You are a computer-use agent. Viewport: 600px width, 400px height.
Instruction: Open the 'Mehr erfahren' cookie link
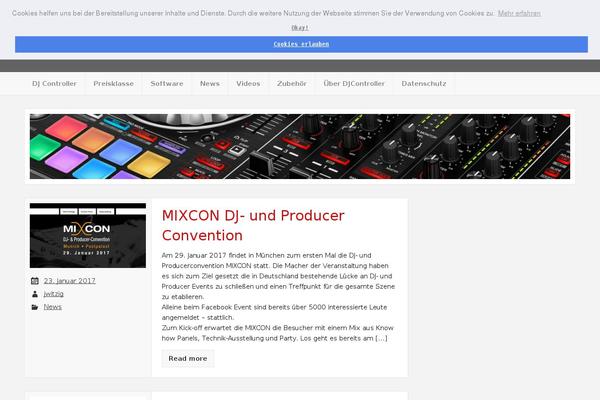(519, 13)
